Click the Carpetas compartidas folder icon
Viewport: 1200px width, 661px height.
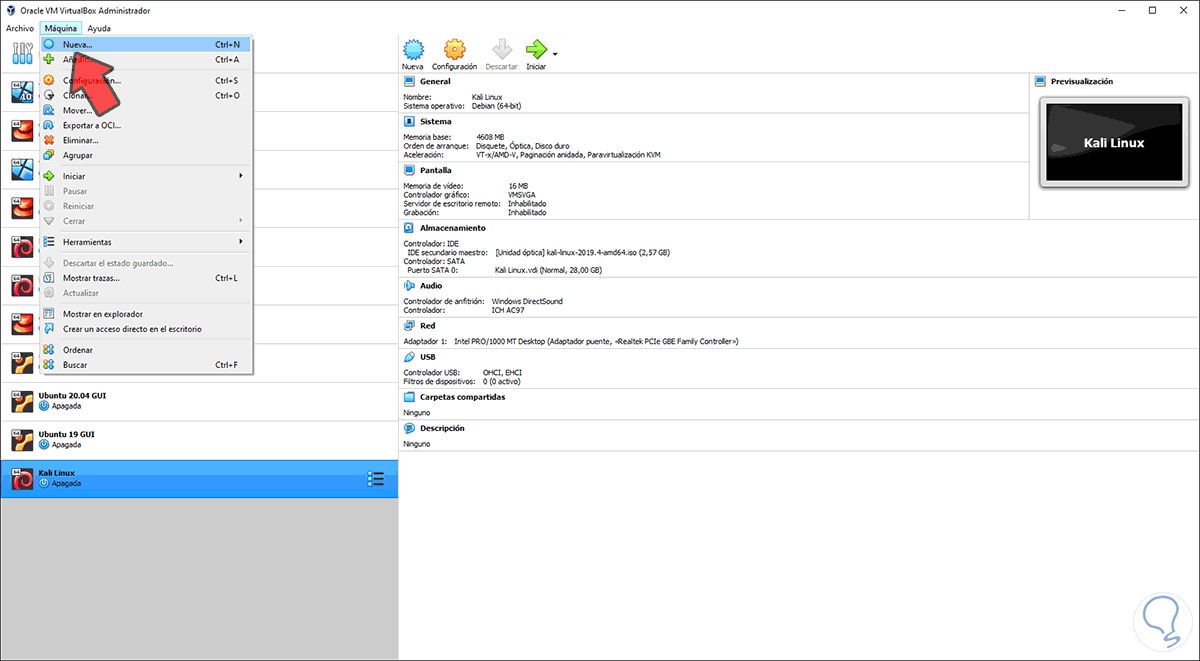tap(410, 397)
